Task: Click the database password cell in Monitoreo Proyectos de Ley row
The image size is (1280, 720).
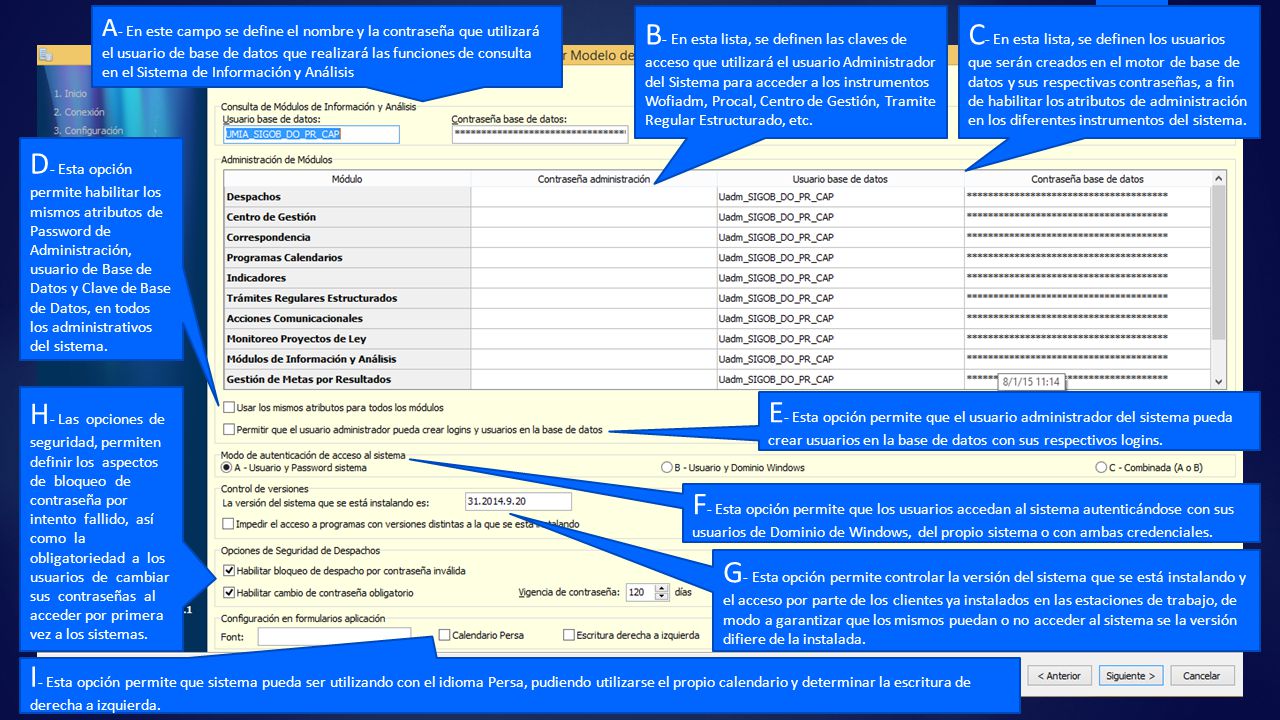Action: [x=1088, y=339]
